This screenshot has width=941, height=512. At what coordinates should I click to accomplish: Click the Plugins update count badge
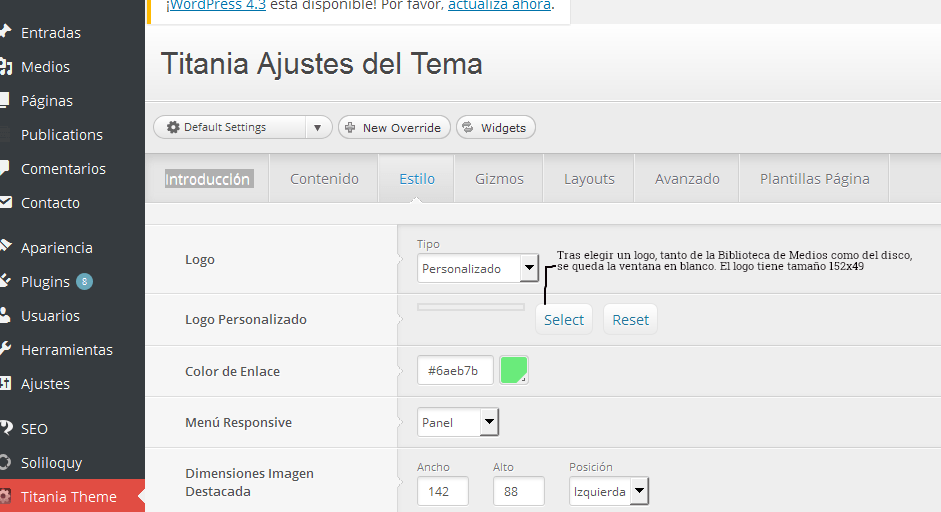(85, 281)
